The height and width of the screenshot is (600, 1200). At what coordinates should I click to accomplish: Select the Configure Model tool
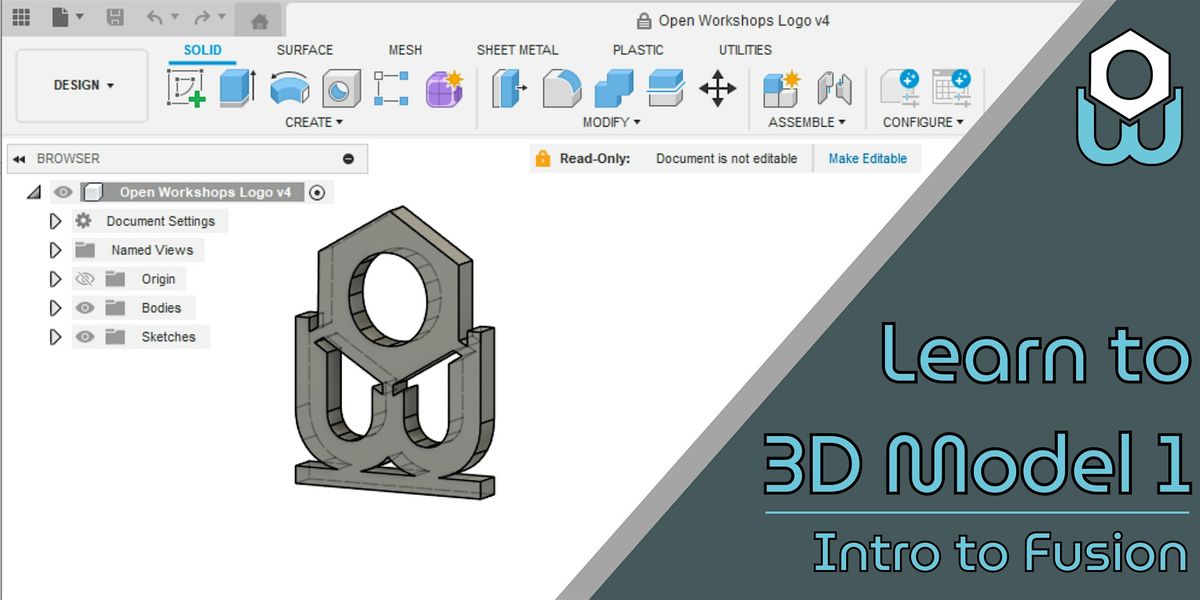click(899, 88)
